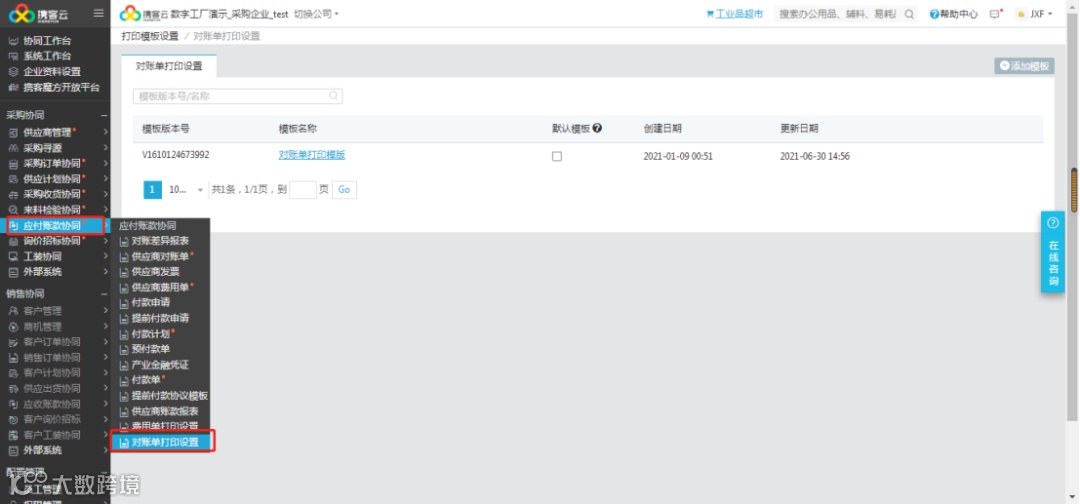Open 对账单打印设置 in submenu

click(164, 442)
